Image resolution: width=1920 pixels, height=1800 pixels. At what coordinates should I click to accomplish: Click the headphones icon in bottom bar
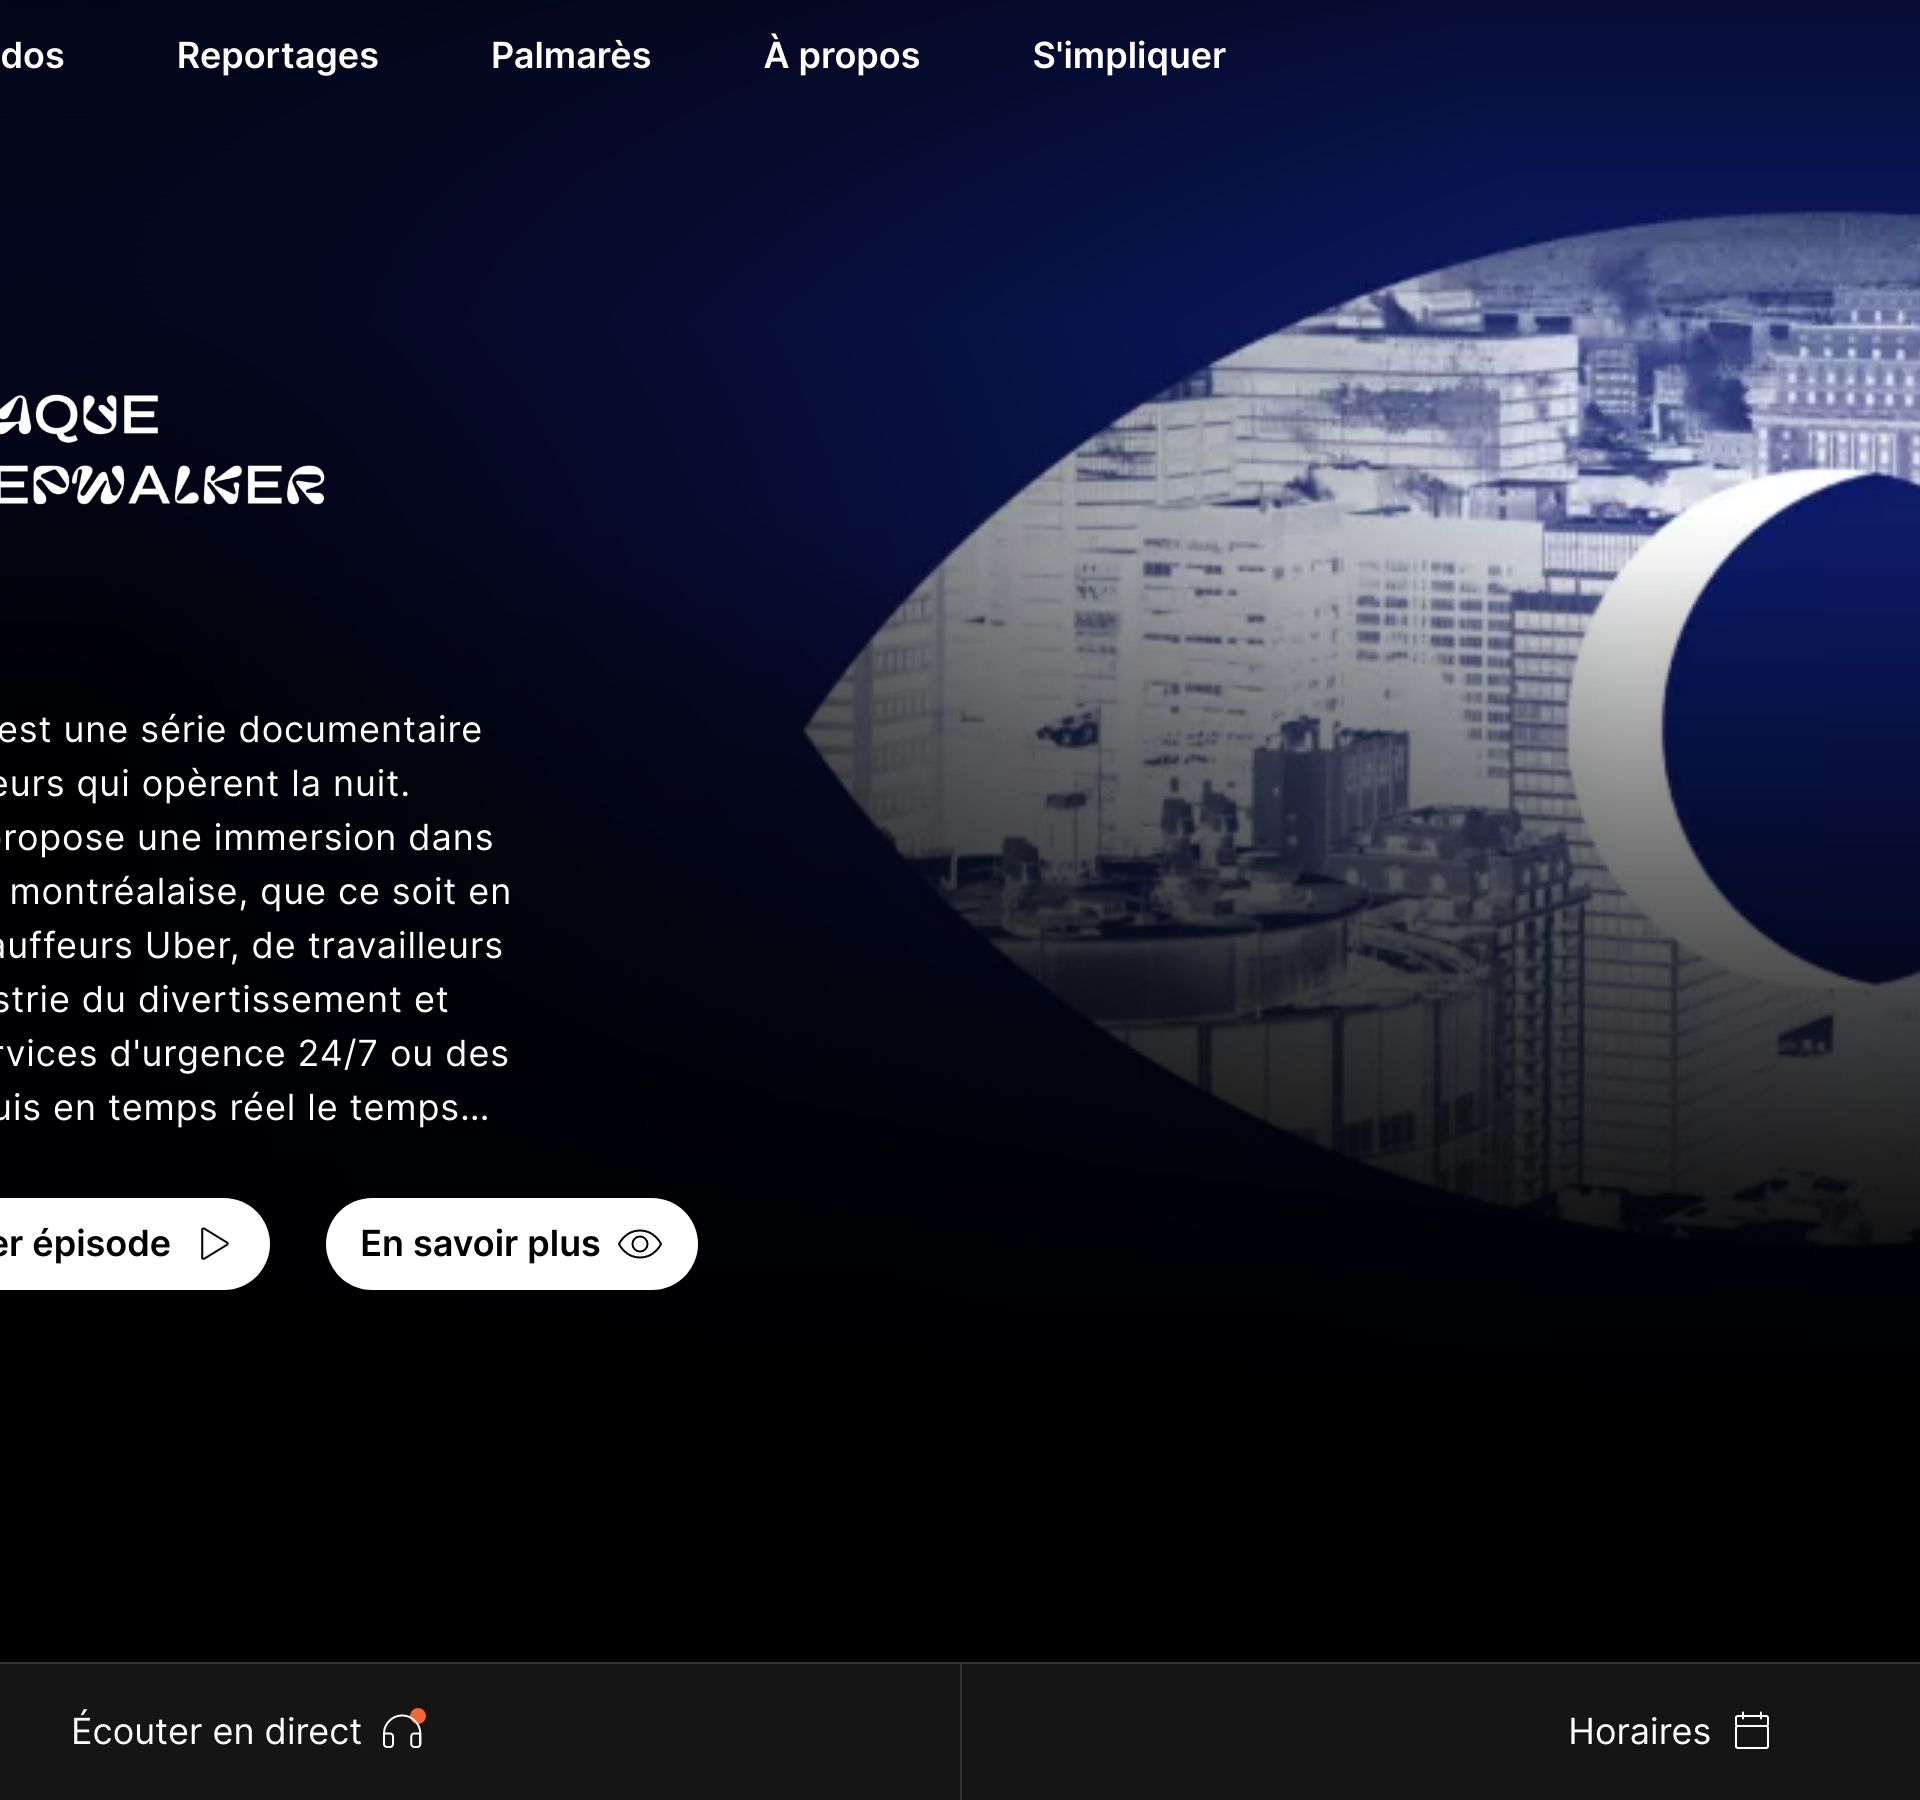click(x=401, y=1732)
